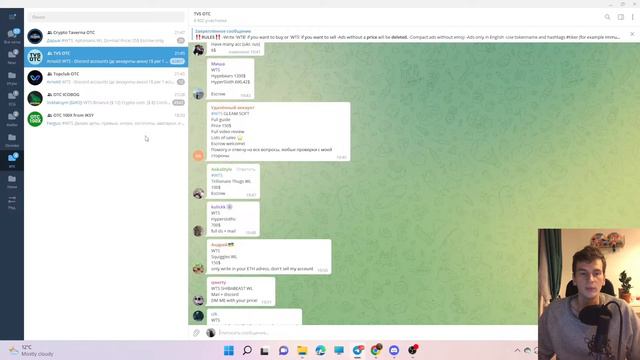This screenshot has width=640, height=360.
Task: Open the sixth sidebar folder icon
Action: point(12,140)
